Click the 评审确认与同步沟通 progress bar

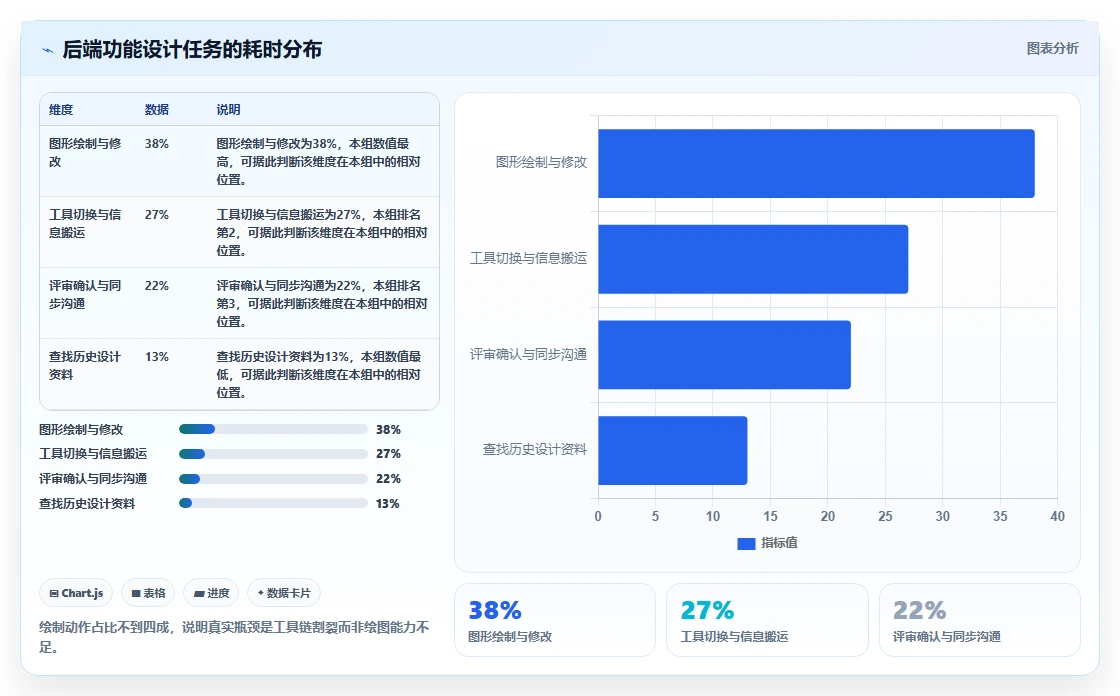[273, 479]
